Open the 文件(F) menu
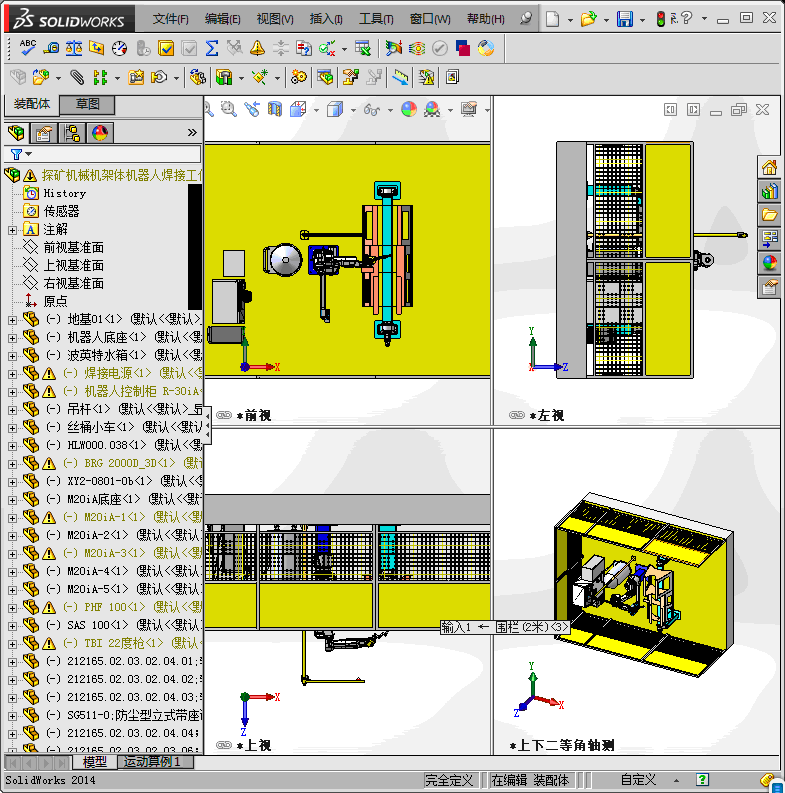 [x=170, y=19]
